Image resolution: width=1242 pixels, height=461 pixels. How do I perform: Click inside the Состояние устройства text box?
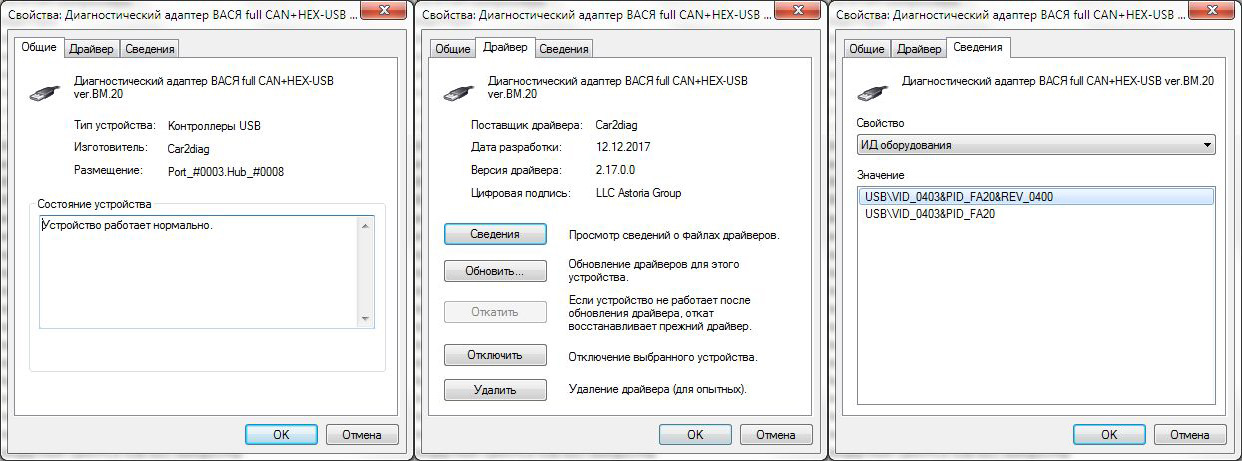tap(199, 271)
